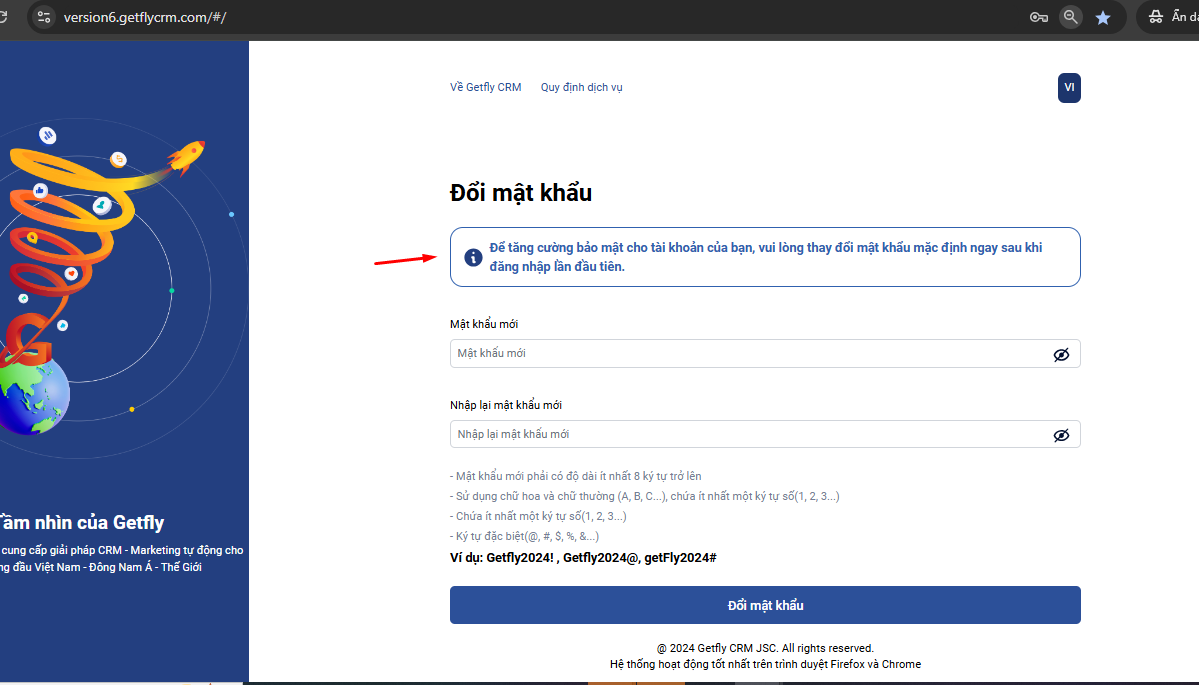Toggle visibility for Nhập lại mật khẩu mới
The image size is (1199, 685).
coord(1061,435)
